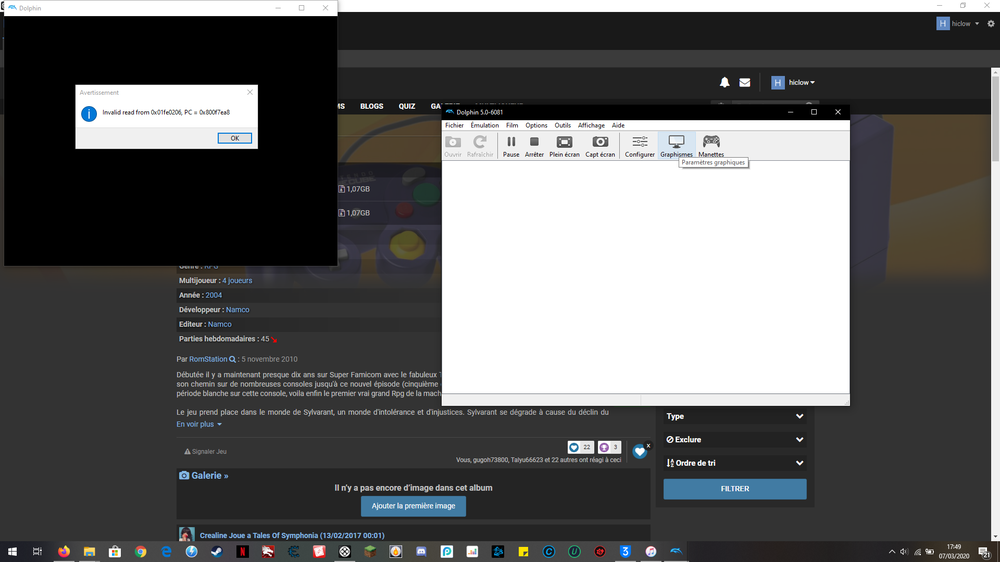
Task: Open the Ordre de tri dropdown
Action: [734, 463]
